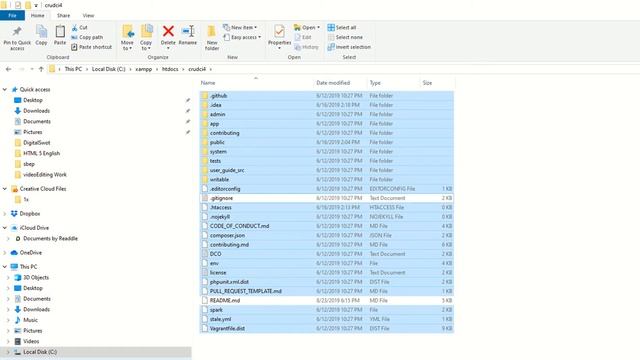Open Music under This PC
The height and width of the screenshot is (360, 640).
point(30,320)
